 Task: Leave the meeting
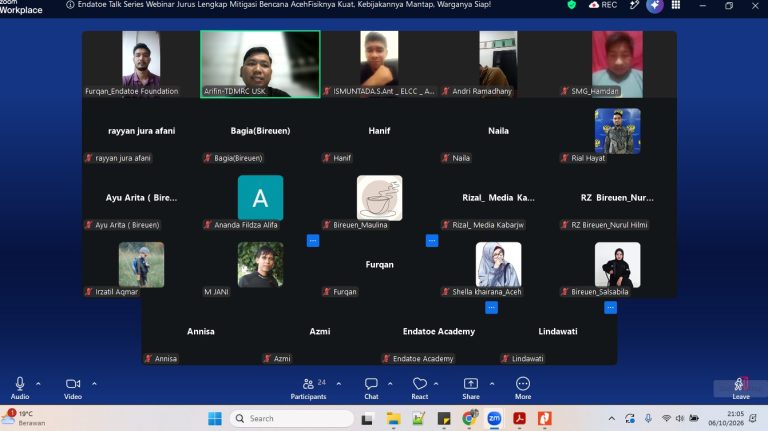point(741,388)
